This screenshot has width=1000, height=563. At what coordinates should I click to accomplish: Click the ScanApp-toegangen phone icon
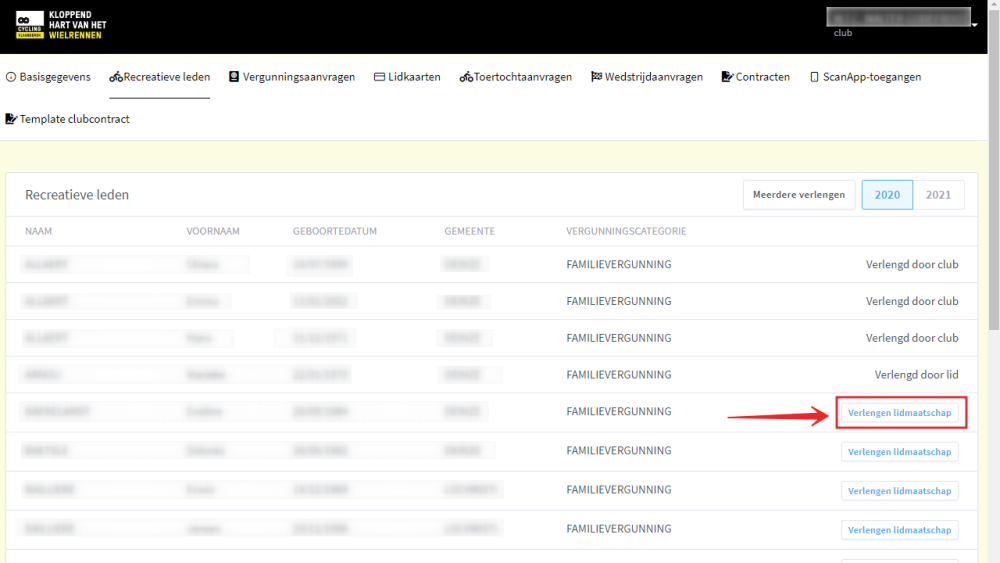click(x=814, y=77)
